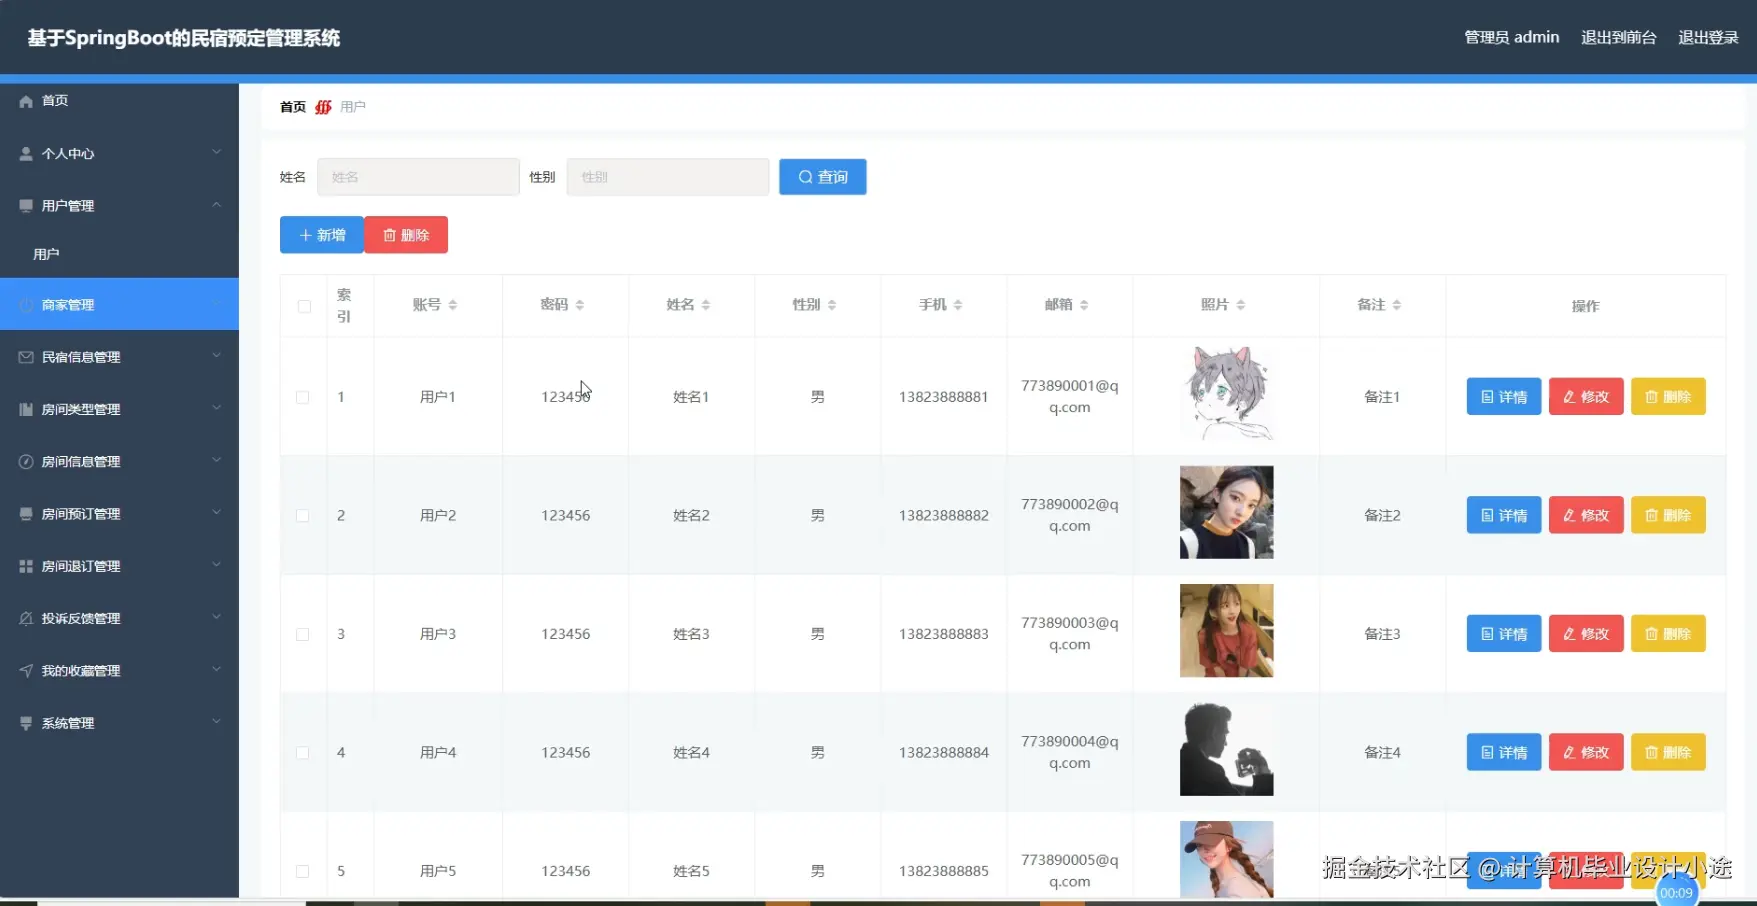Click yellow 删除 for 用户3

click(x=1668, y=634)
